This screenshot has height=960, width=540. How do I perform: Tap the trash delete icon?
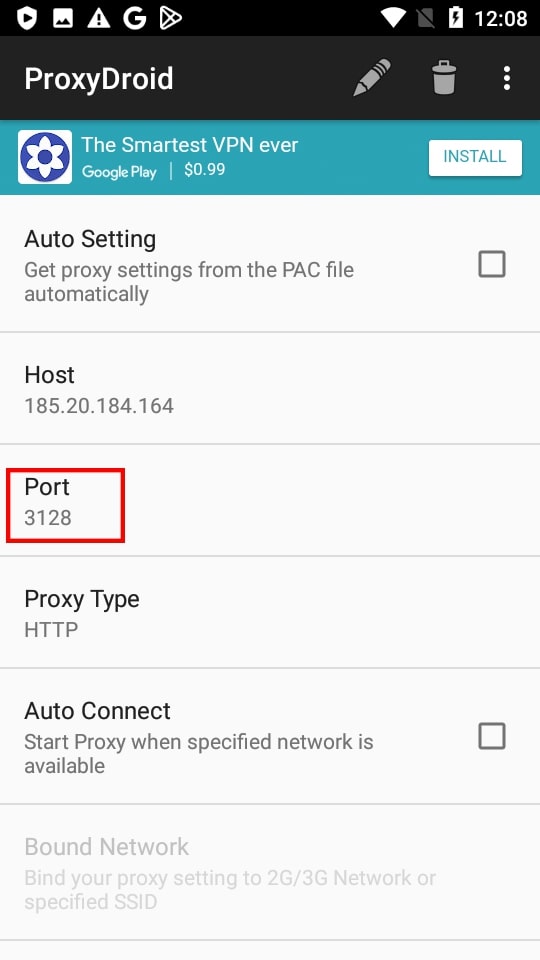tap(443, 78)
